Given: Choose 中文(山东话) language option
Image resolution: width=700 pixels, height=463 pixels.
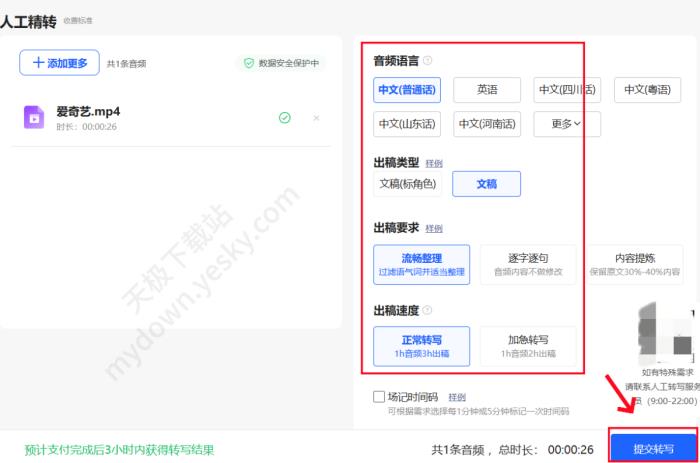Looking at the screenshot, I should point(407,124).
